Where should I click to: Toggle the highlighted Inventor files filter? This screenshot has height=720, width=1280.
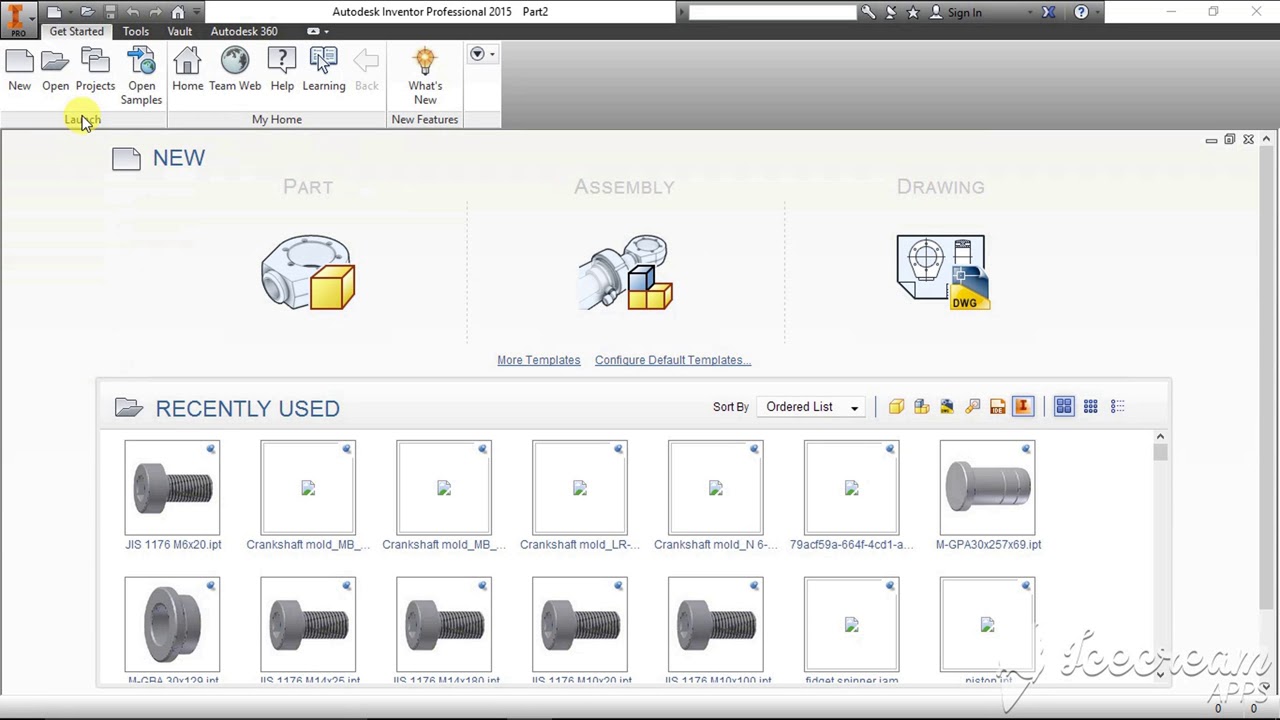click(x=1022, y=406)
